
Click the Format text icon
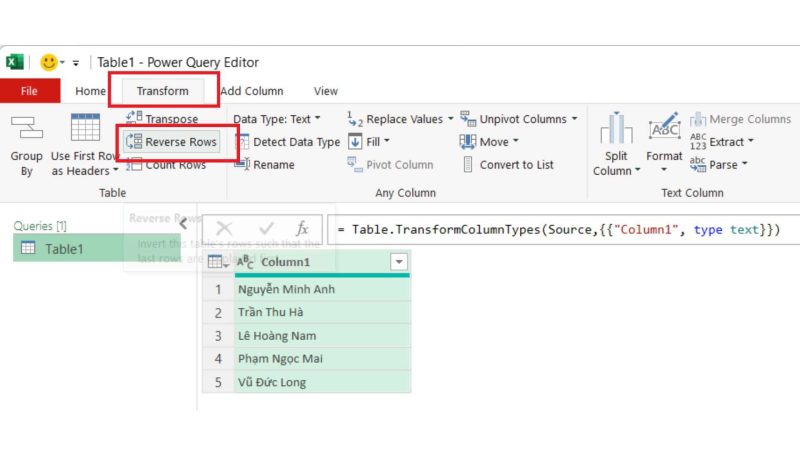[664, 128]
